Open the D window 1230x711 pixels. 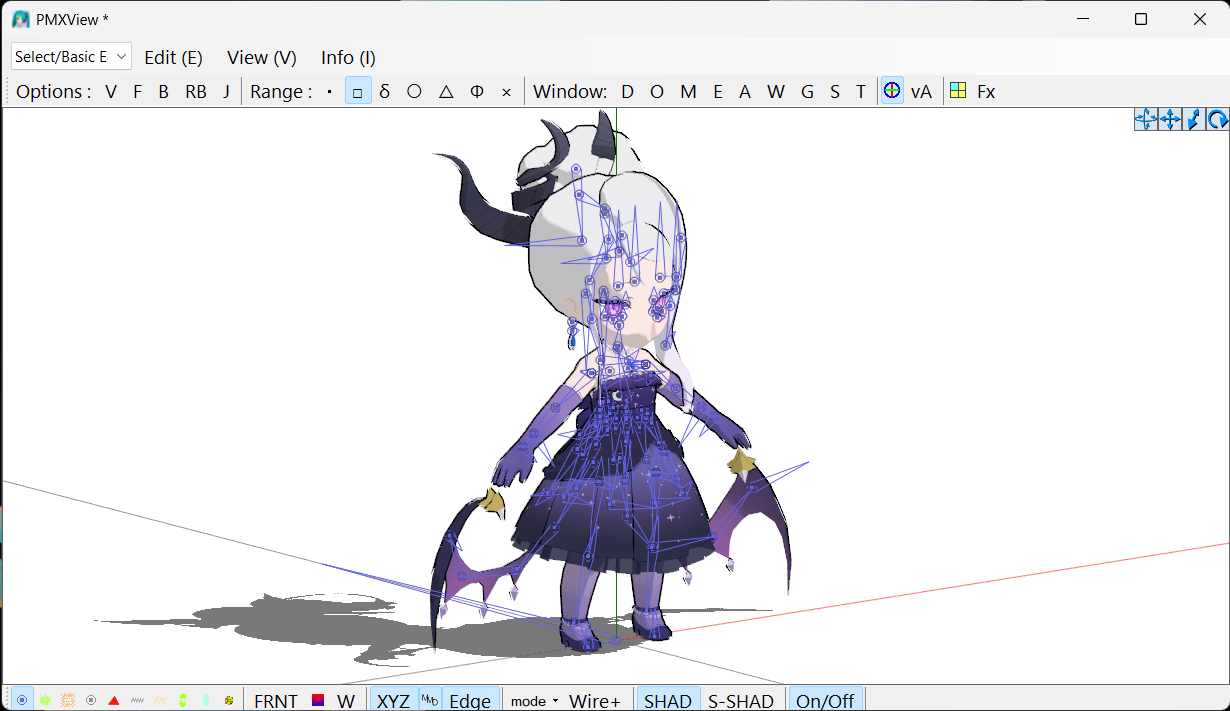coord(628,92)
